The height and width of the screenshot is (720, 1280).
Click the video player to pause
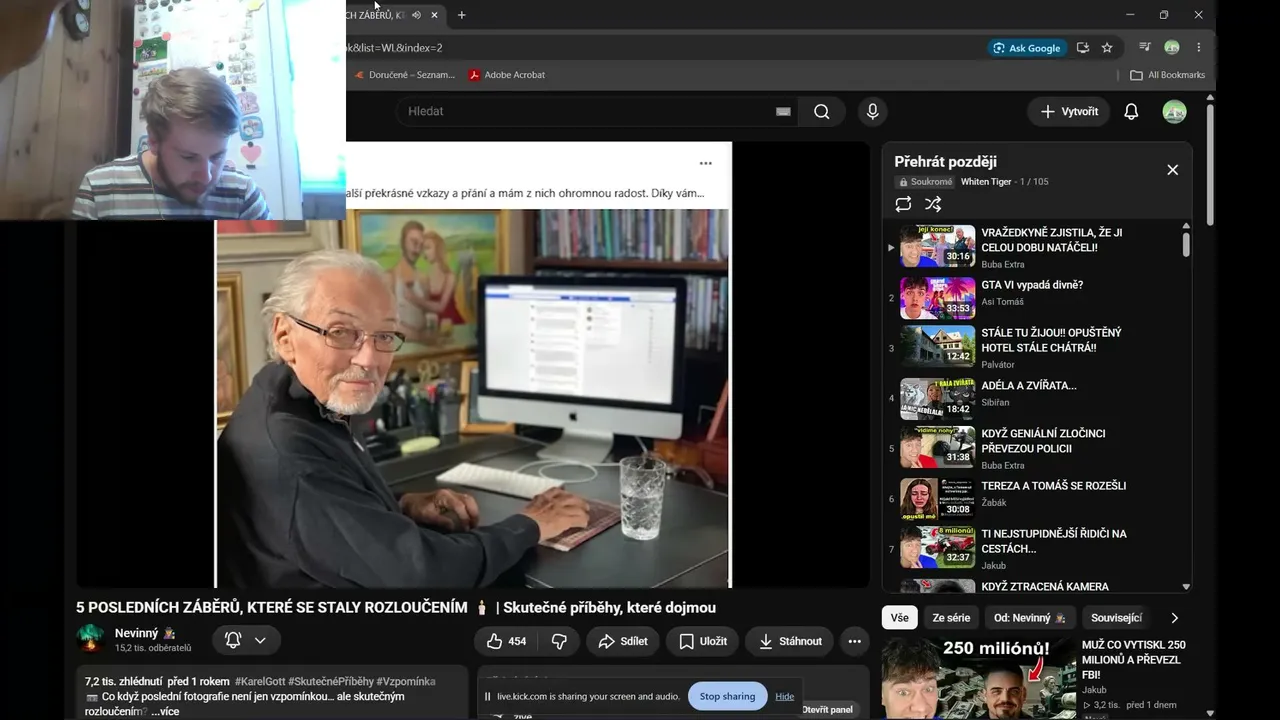[473, 365]
